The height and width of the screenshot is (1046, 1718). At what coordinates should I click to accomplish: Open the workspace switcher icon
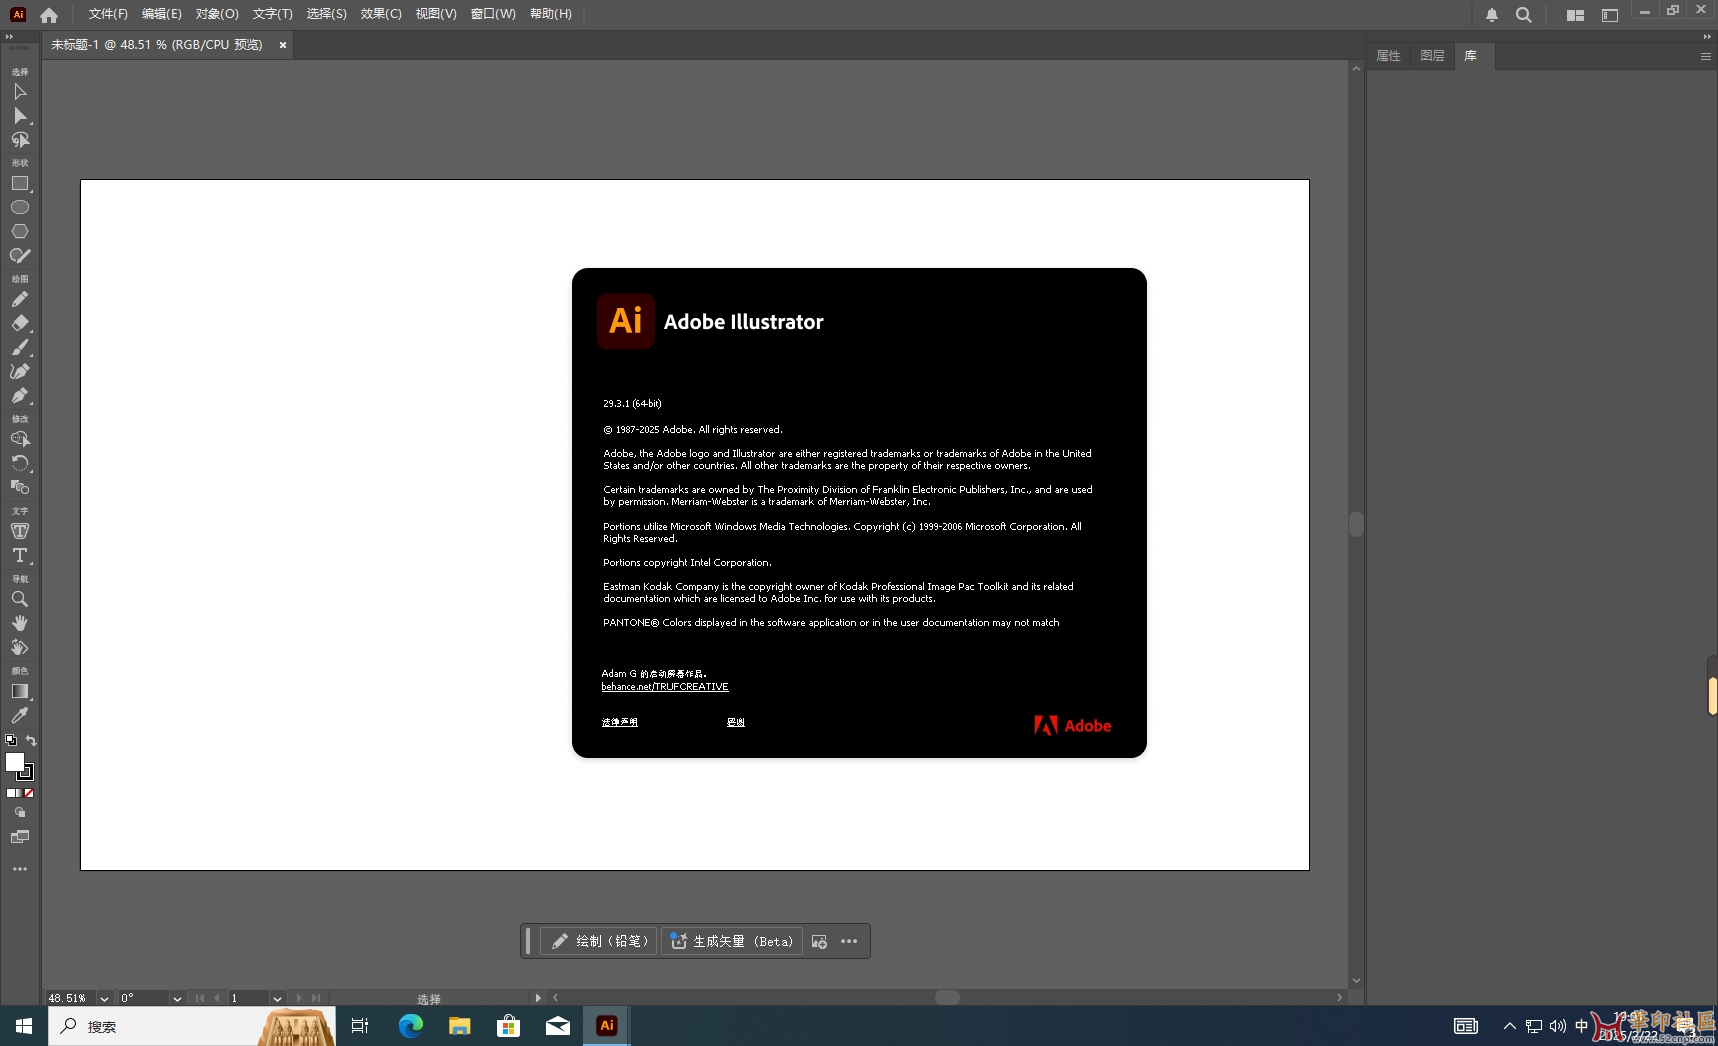(x=1610, y=15)
